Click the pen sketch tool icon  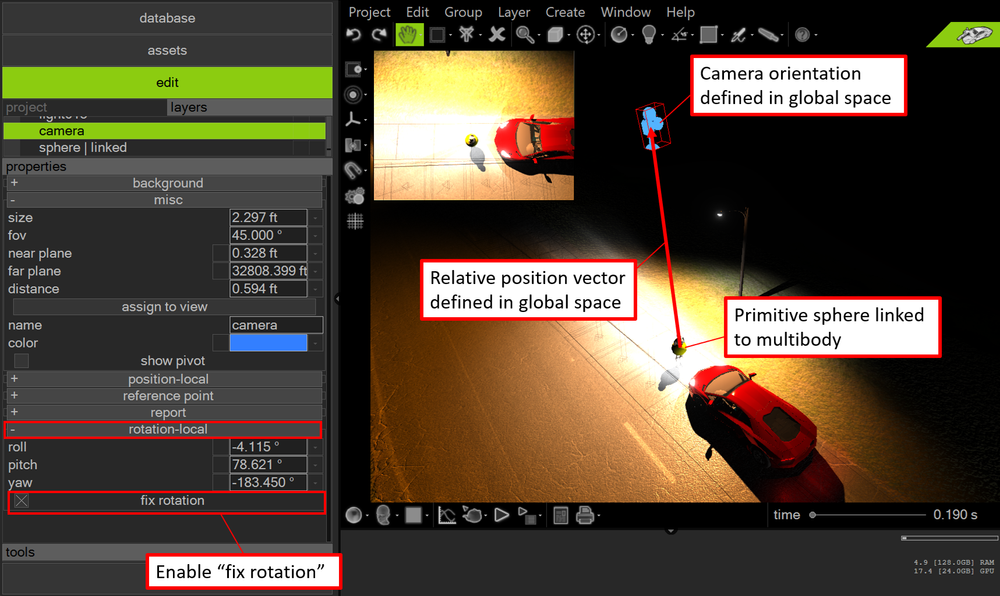point(738,34)
